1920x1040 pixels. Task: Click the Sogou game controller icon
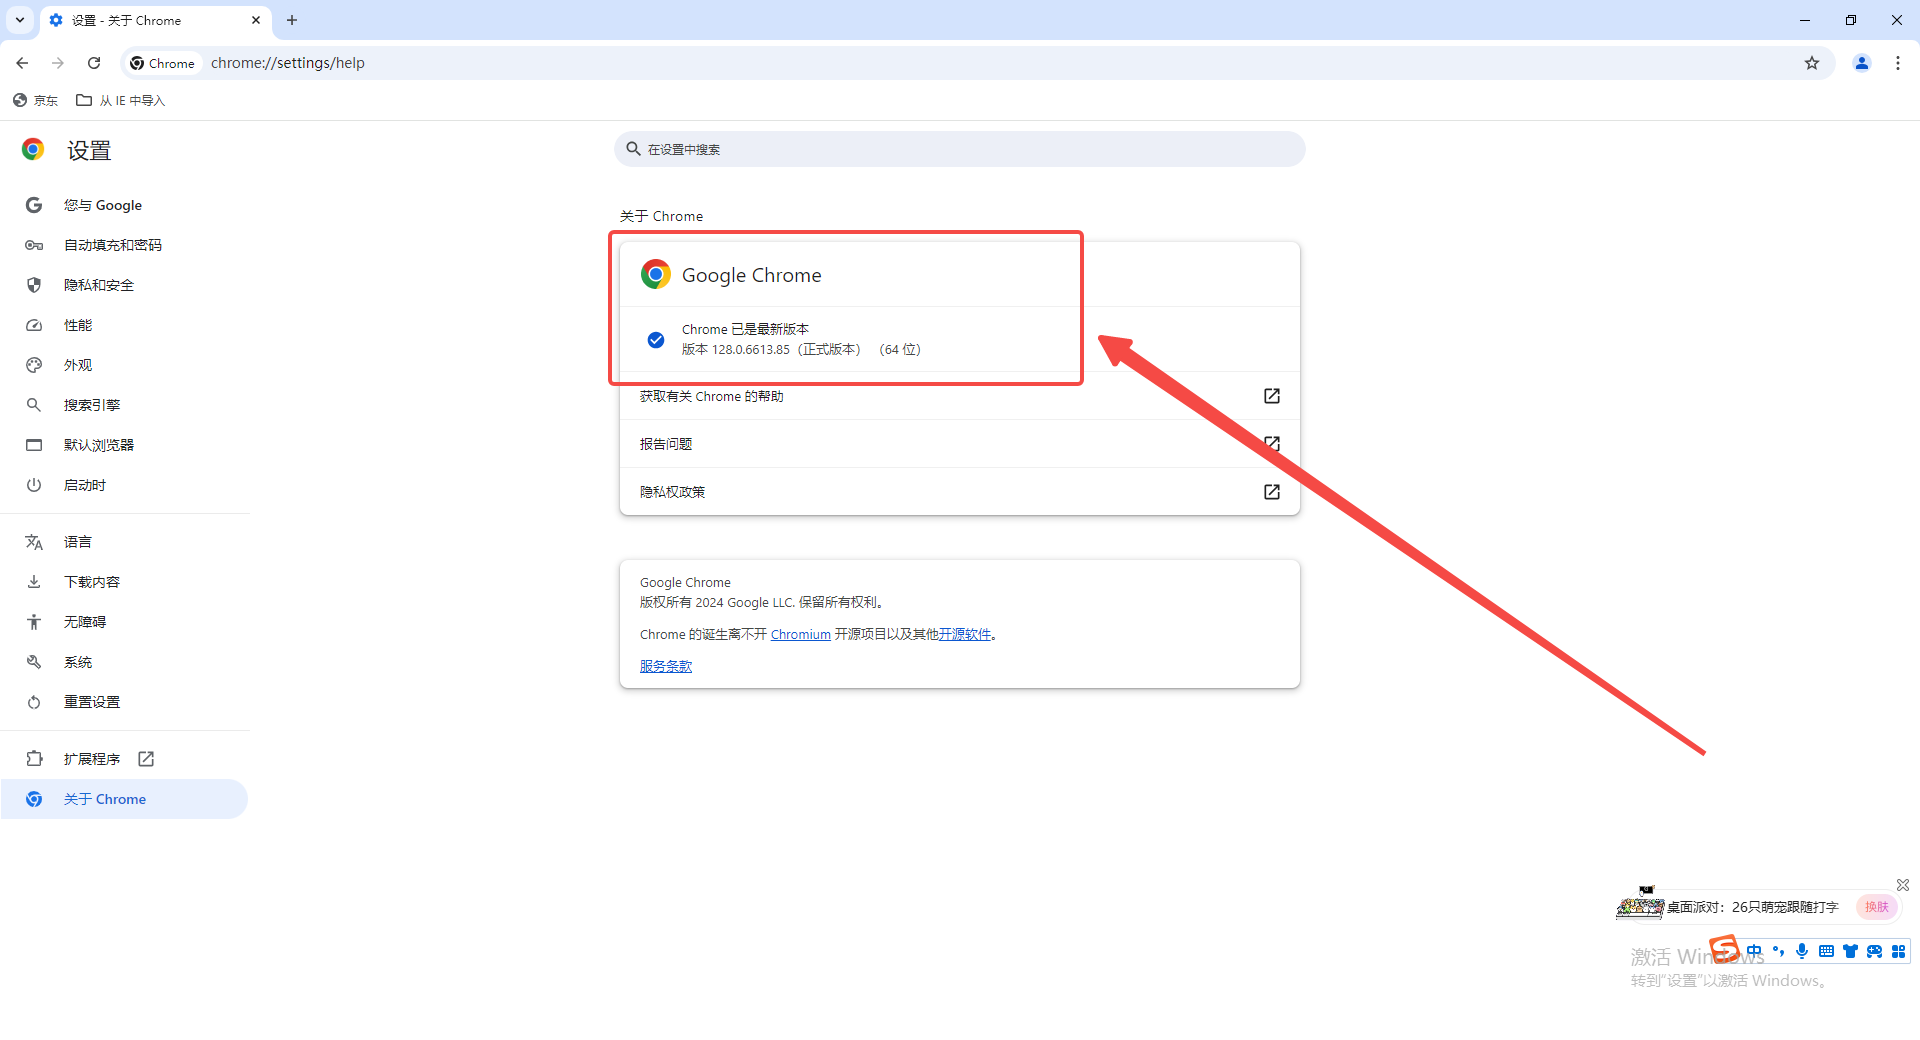1874,951
